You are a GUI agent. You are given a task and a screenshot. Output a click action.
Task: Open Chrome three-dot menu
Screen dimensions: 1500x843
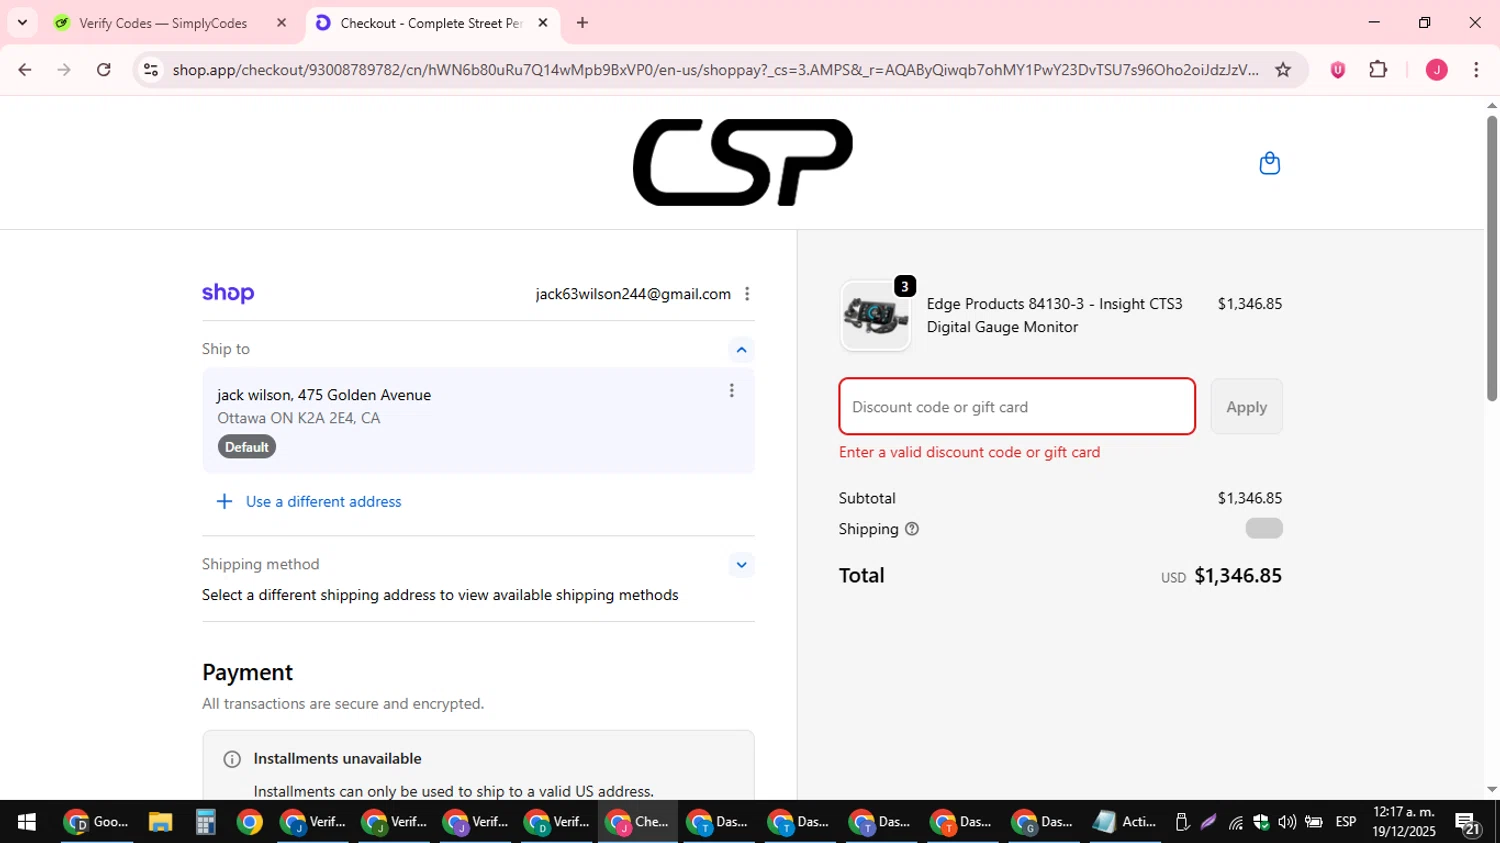(x=1476, y=69)
